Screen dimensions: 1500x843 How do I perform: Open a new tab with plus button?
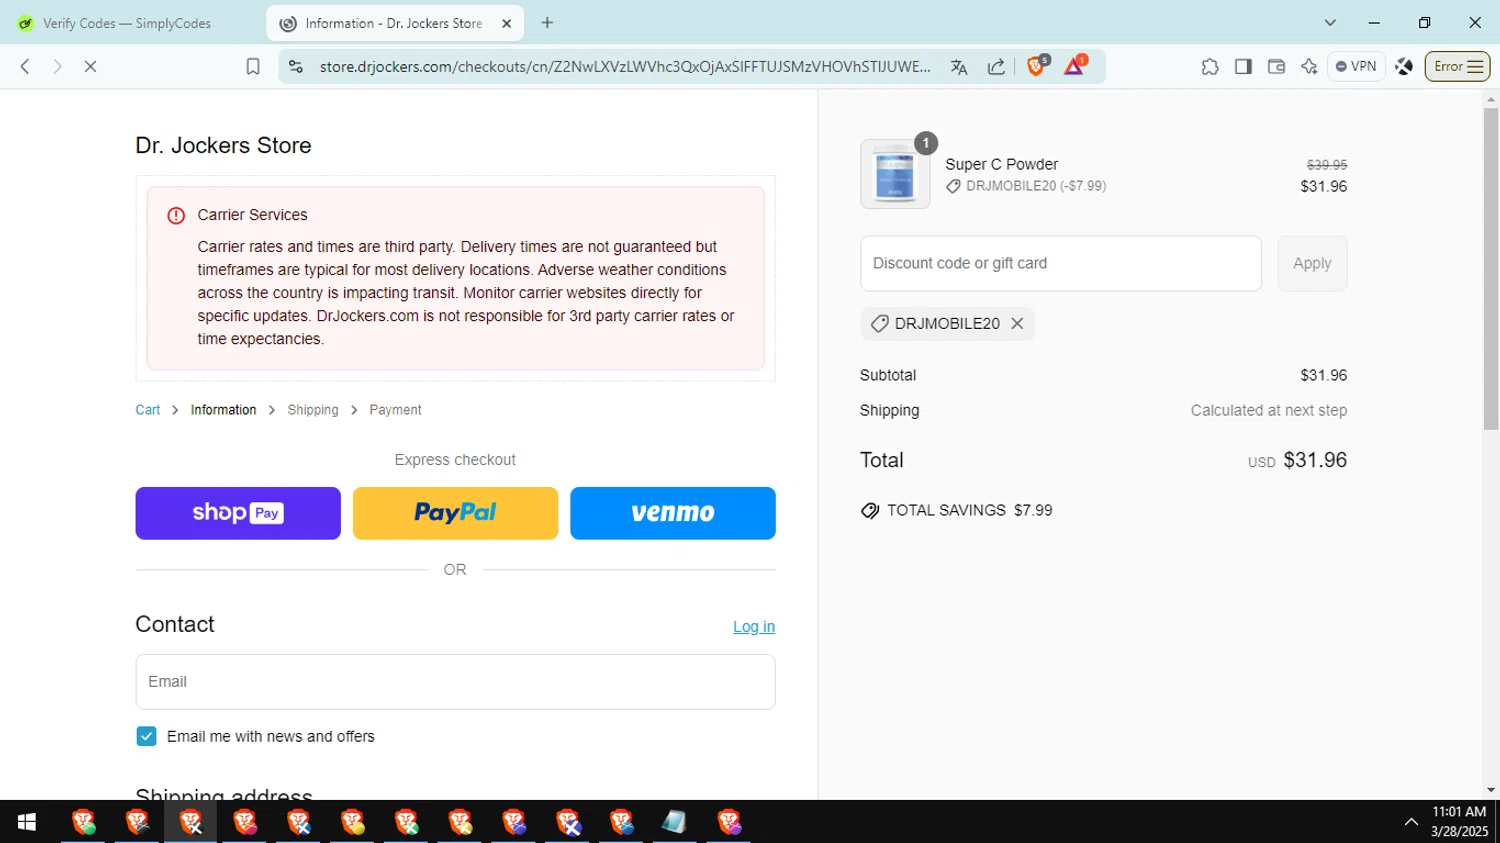(x=547, y=22)
